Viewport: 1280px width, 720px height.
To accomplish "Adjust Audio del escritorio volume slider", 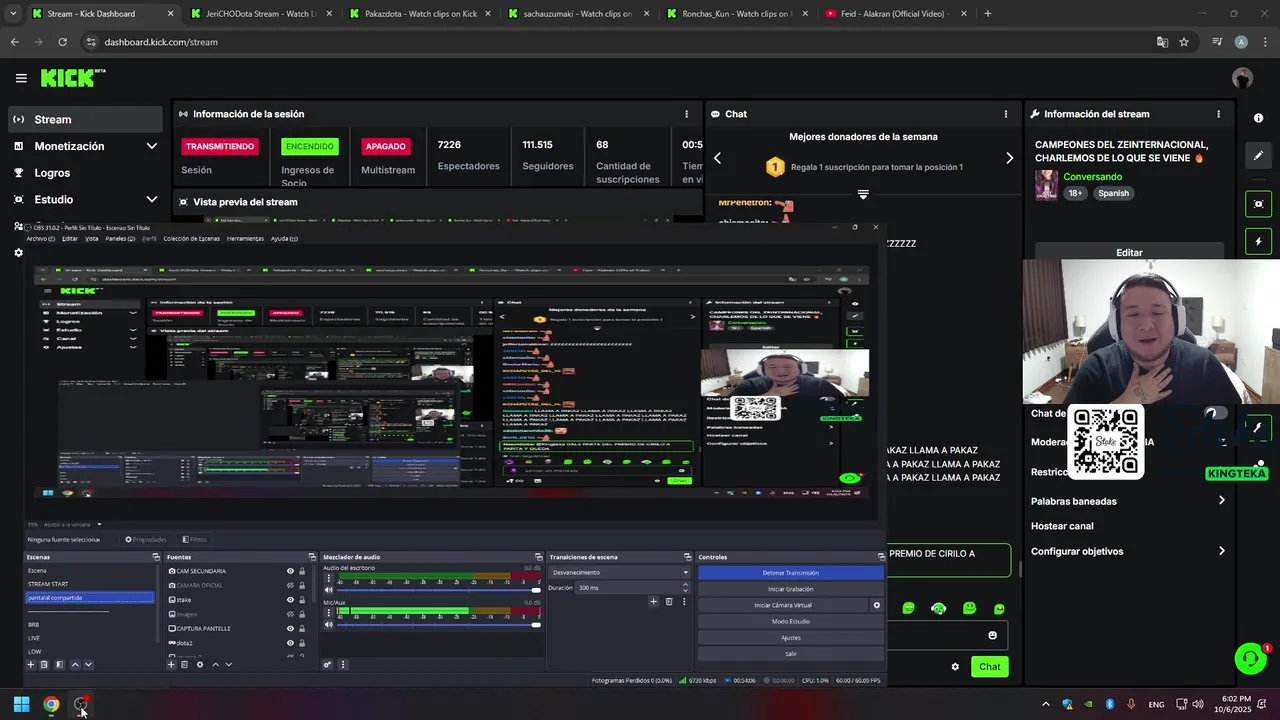I will (x=438, y=590).
